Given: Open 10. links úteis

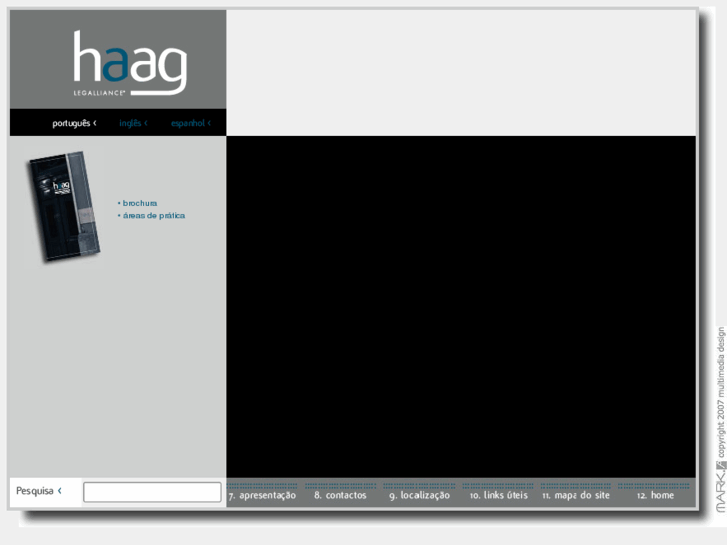Looking at the screenshot, I should pos(498,495).
